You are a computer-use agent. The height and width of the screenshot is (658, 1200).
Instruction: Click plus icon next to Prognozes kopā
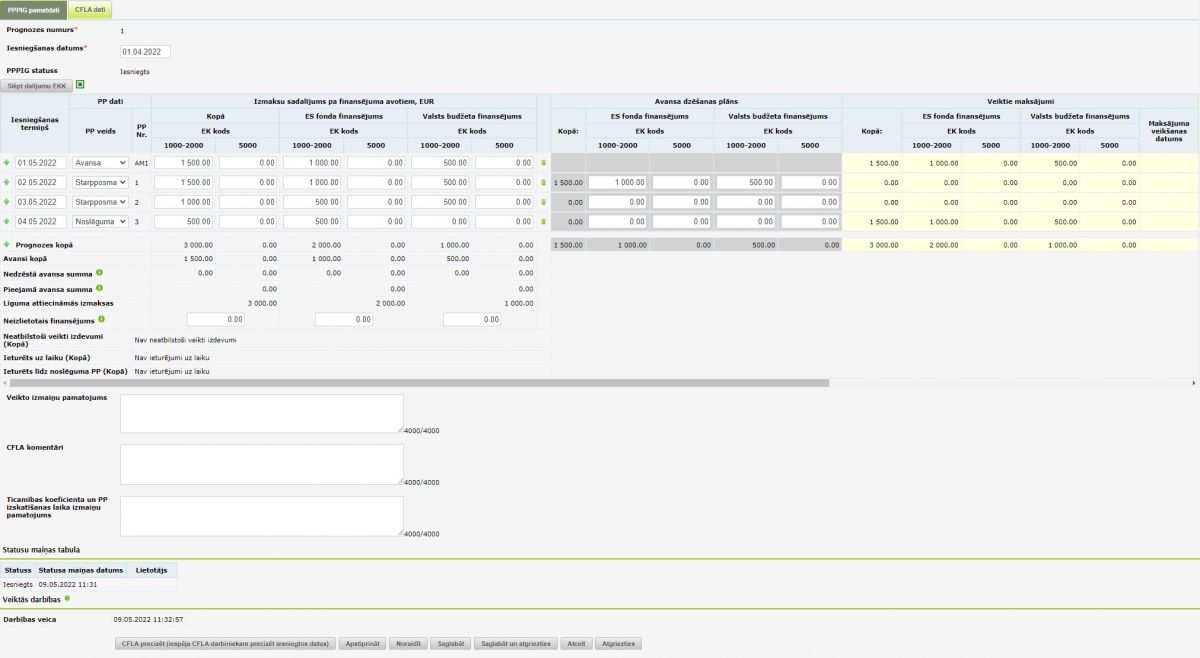point(7,245)
